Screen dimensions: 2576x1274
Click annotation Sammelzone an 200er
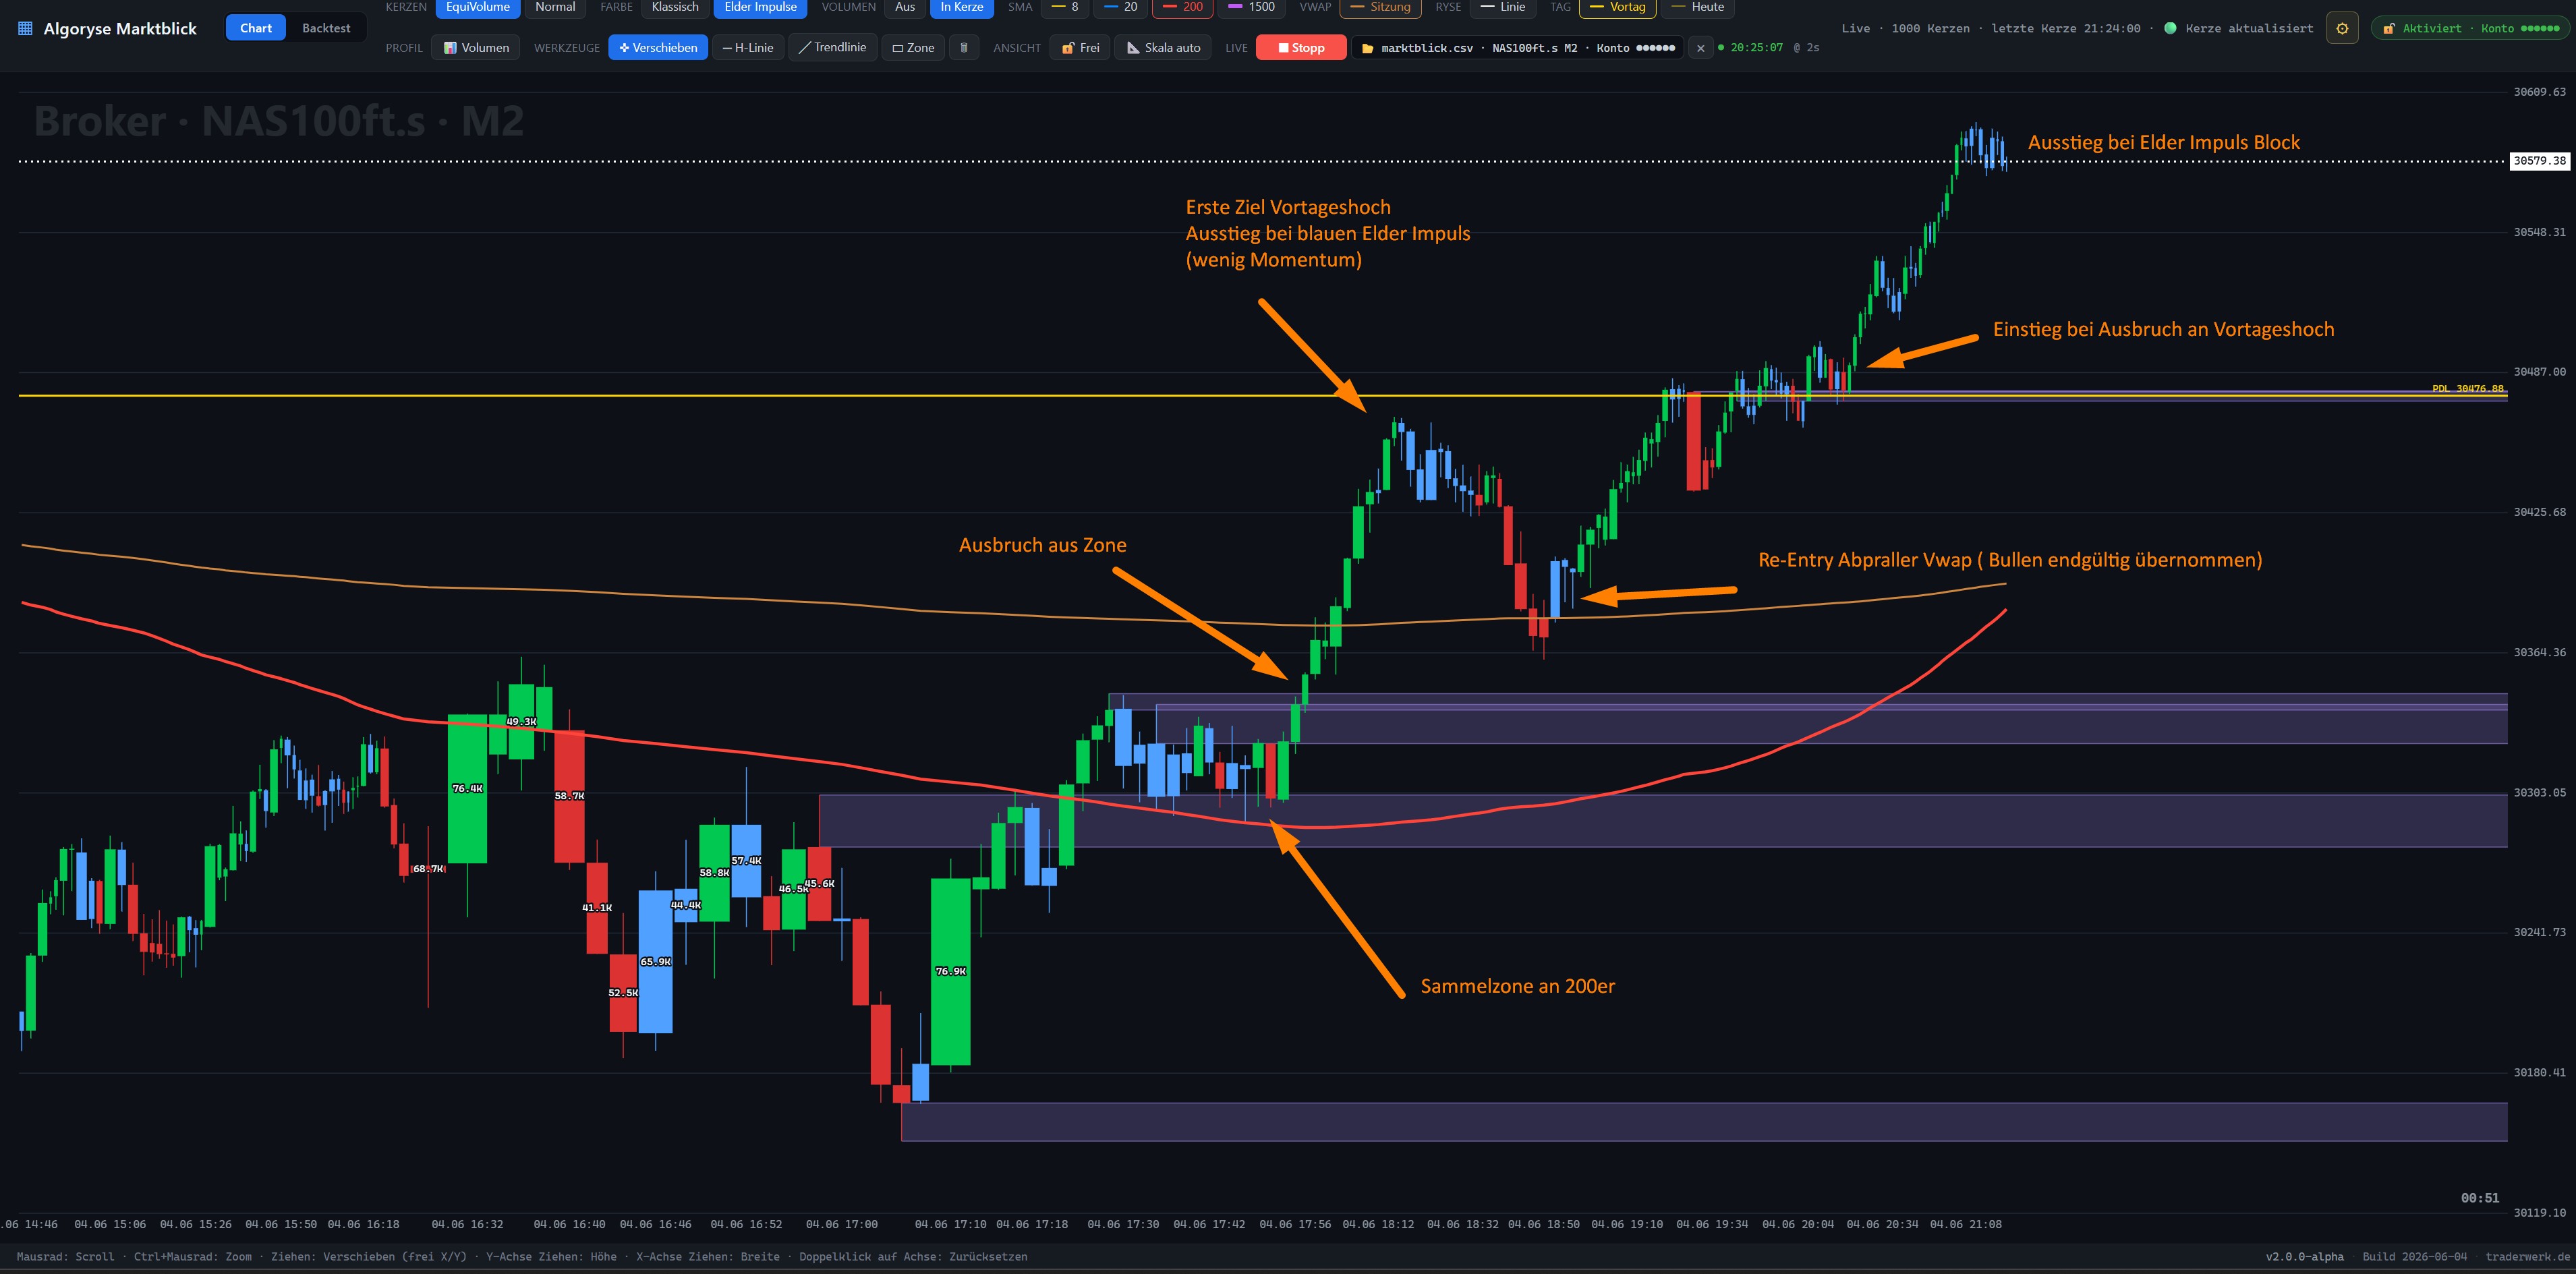pos(1517,986)
